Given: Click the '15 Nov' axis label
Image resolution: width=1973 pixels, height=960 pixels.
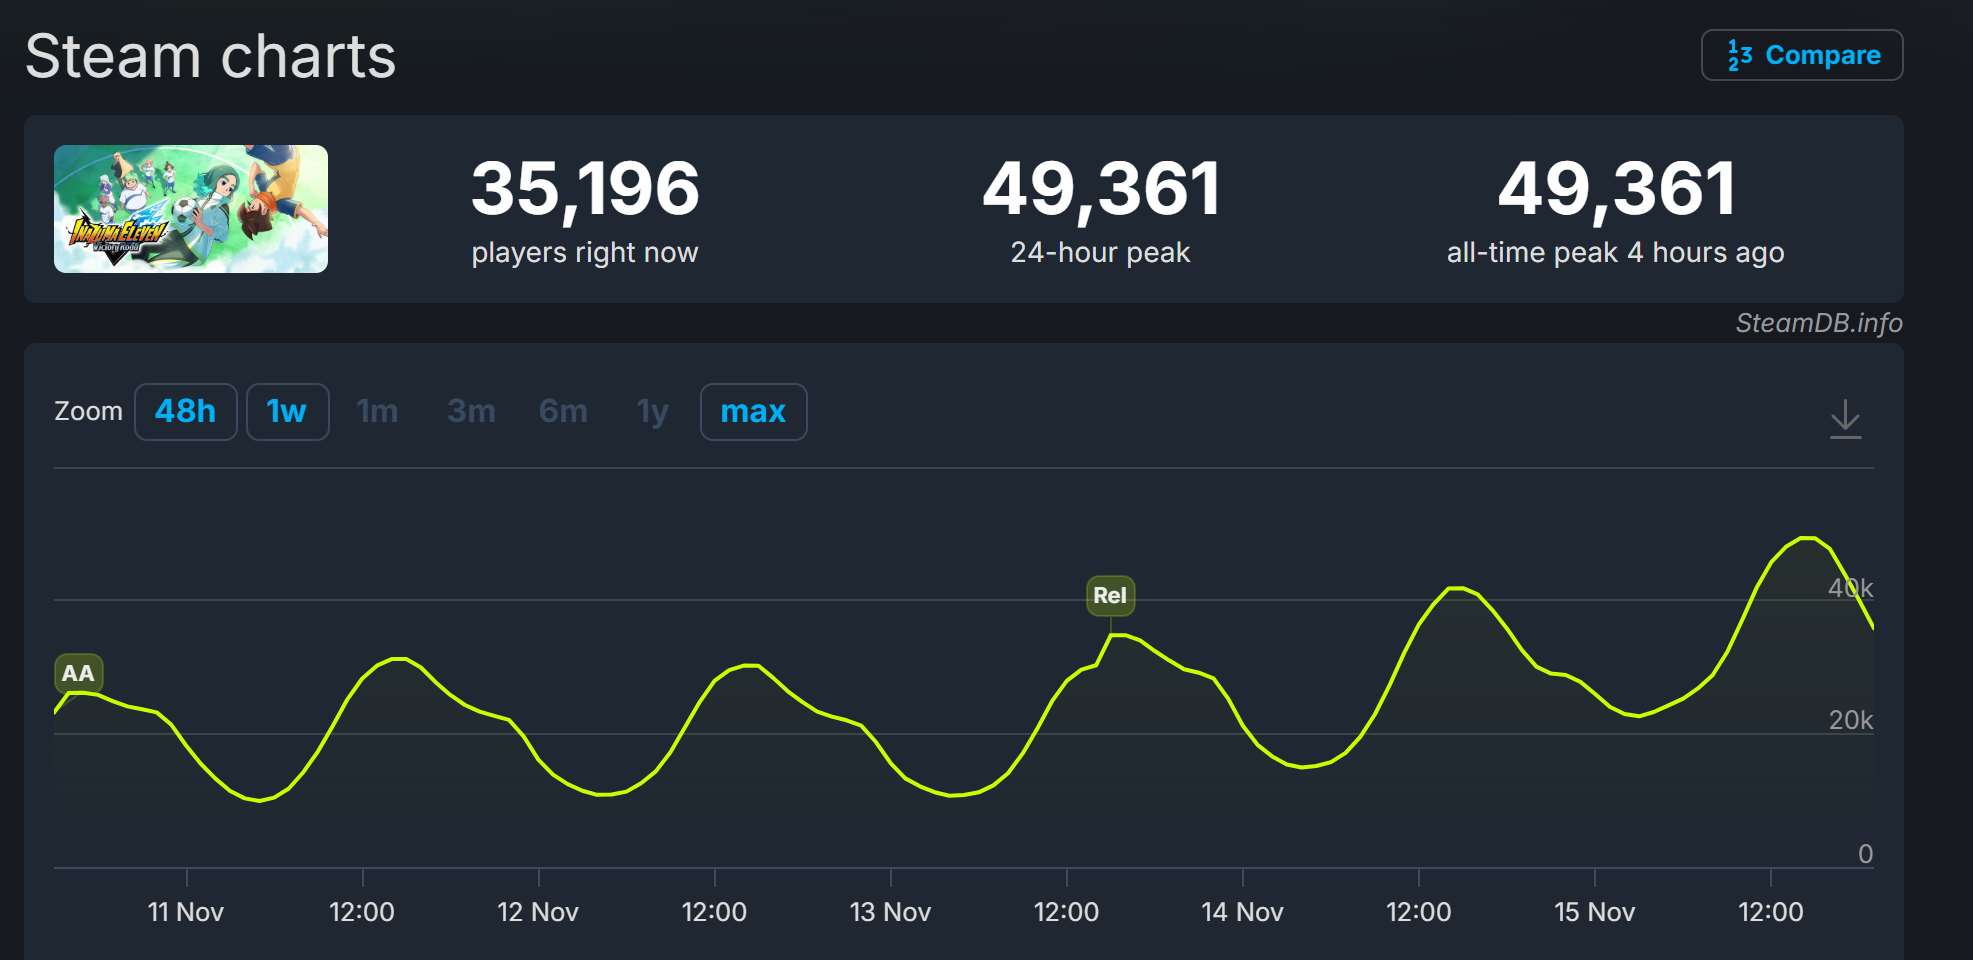Looking at the screenshot, I should coord(1594,912).
